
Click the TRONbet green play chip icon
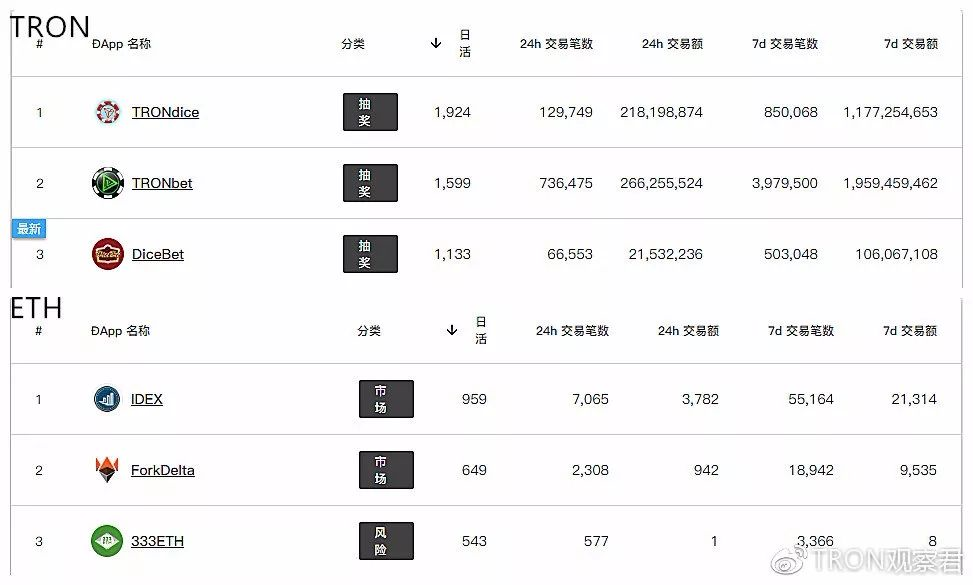107,183
